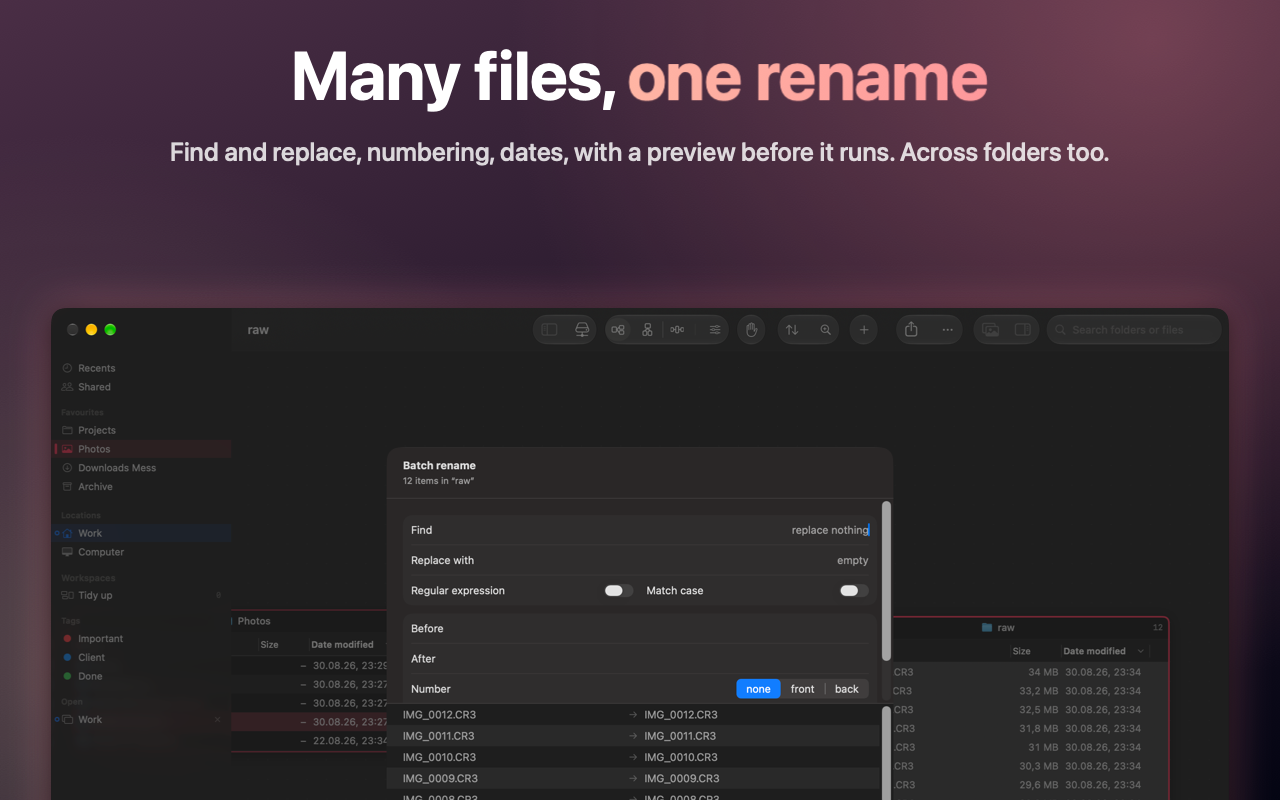The width and height of the screenshot is (1280, 800).
Task: Select 'back' for Number option
Action: tap(847, 689)
